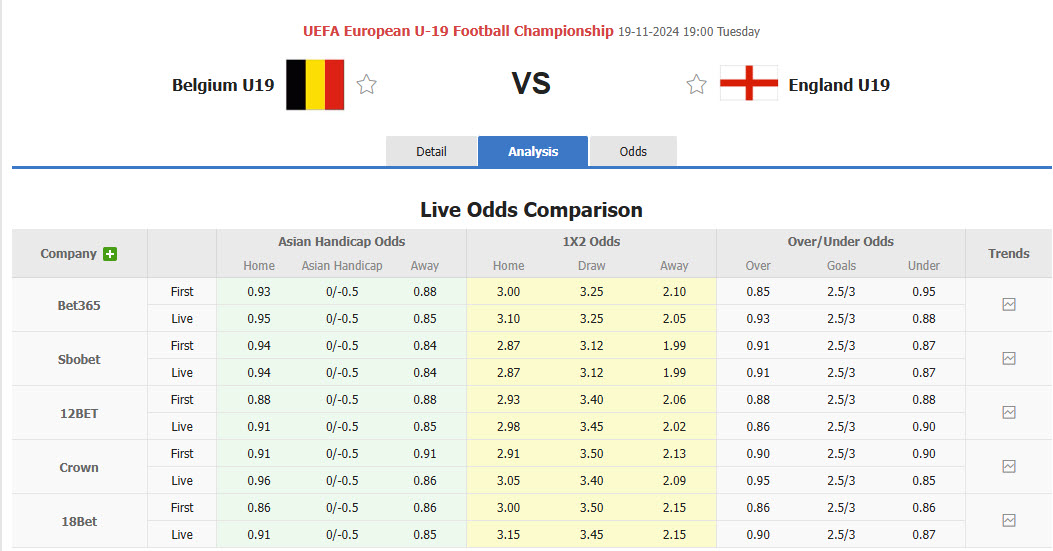This screenshot has height=551, width=1053.
Task: Click the Sbobet company name
Action: click(x=79, y=359)
